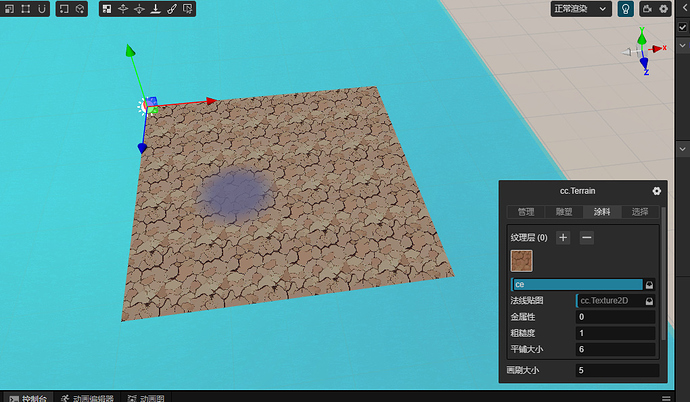Screen dimensions: 690x402
Task: Open scene view gear settings
Action: click(x=663, y=9)
